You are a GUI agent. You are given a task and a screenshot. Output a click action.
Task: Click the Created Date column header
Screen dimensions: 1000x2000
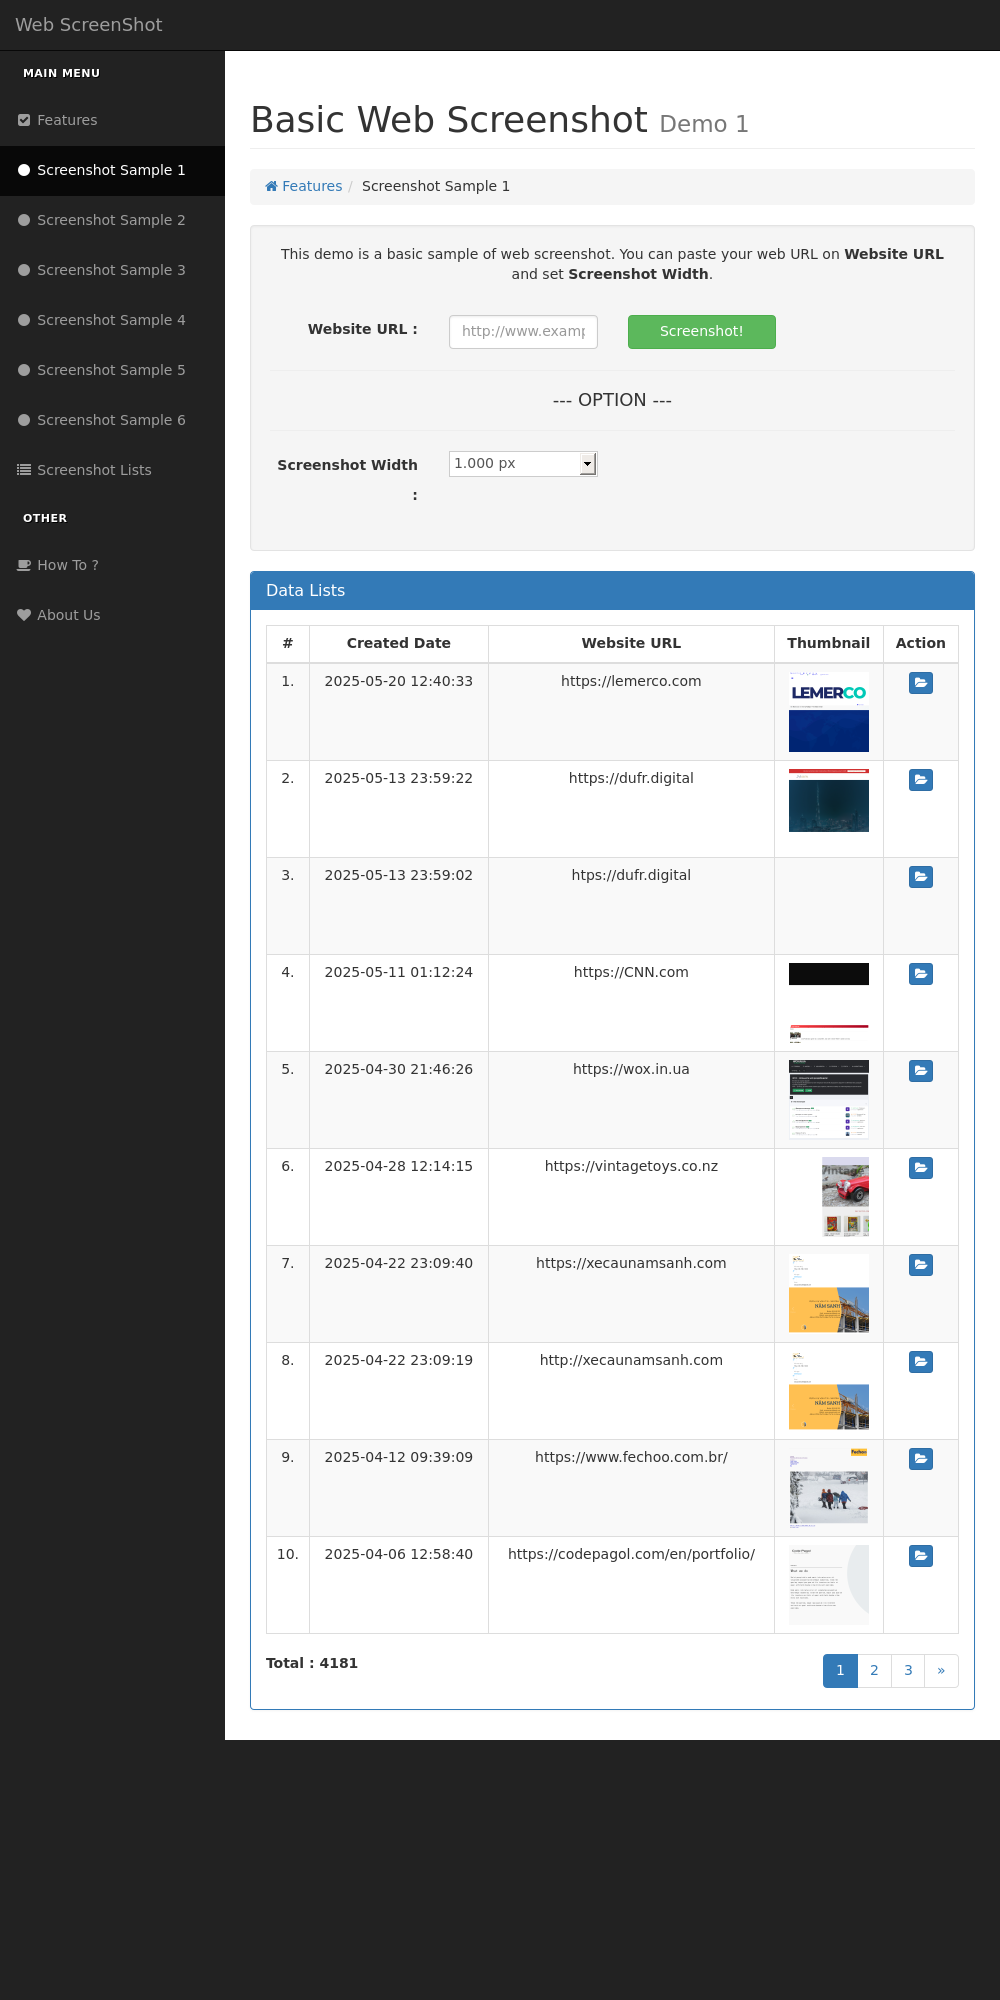pos(399,644)
